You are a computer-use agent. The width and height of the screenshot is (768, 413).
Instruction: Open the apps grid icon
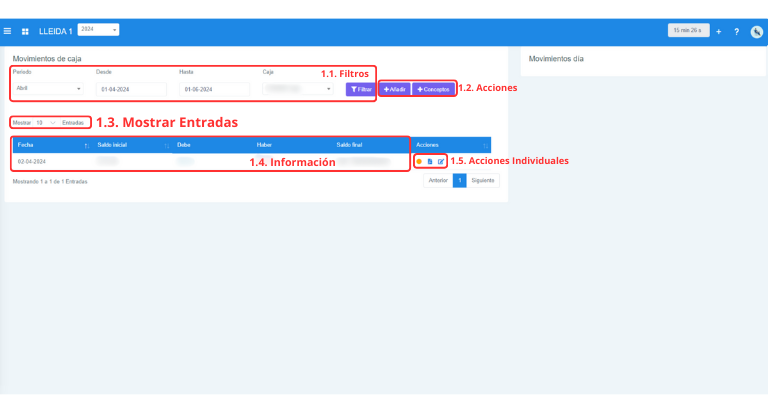click(x=25, y=31)
